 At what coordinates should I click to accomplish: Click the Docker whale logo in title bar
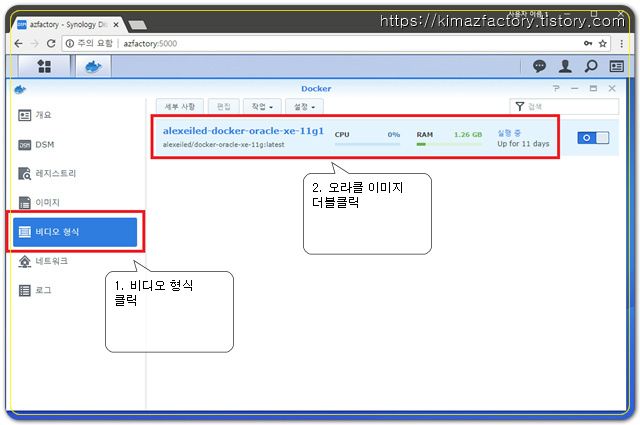click(x=20, y=89)
